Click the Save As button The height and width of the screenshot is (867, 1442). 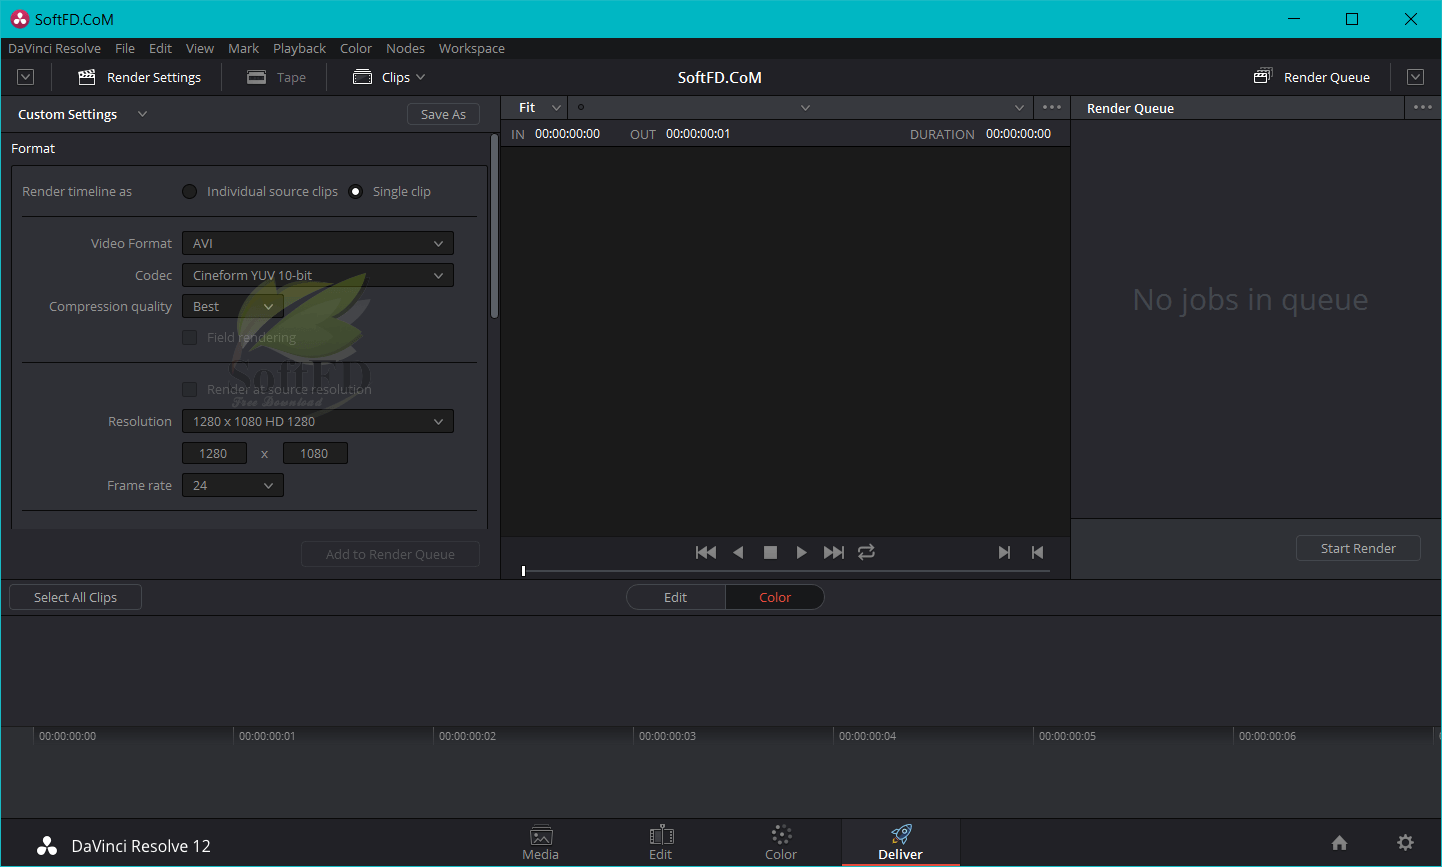(x=443, y=114)
